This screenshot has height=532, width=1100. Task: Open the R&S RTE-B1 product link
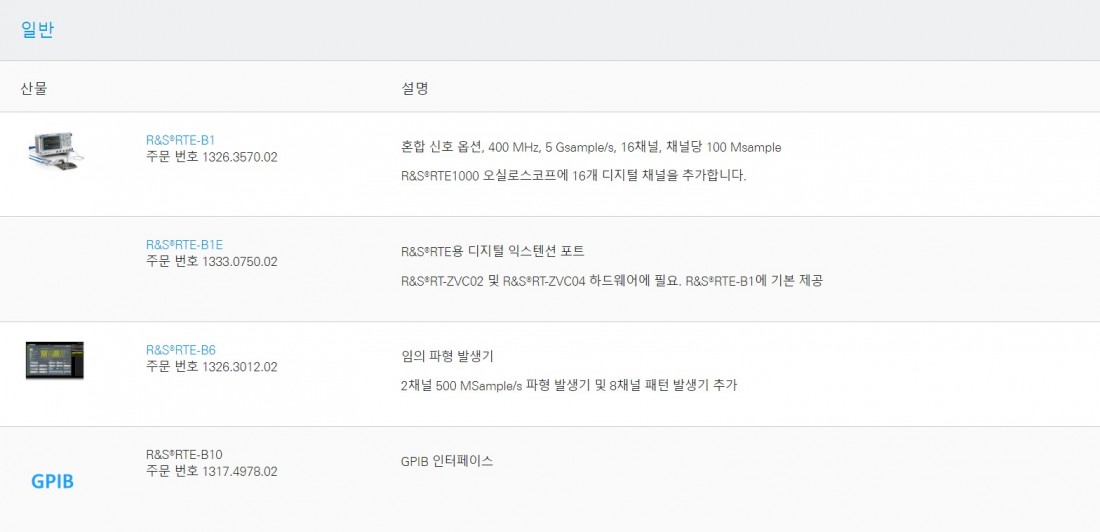[x=180, y=140]
